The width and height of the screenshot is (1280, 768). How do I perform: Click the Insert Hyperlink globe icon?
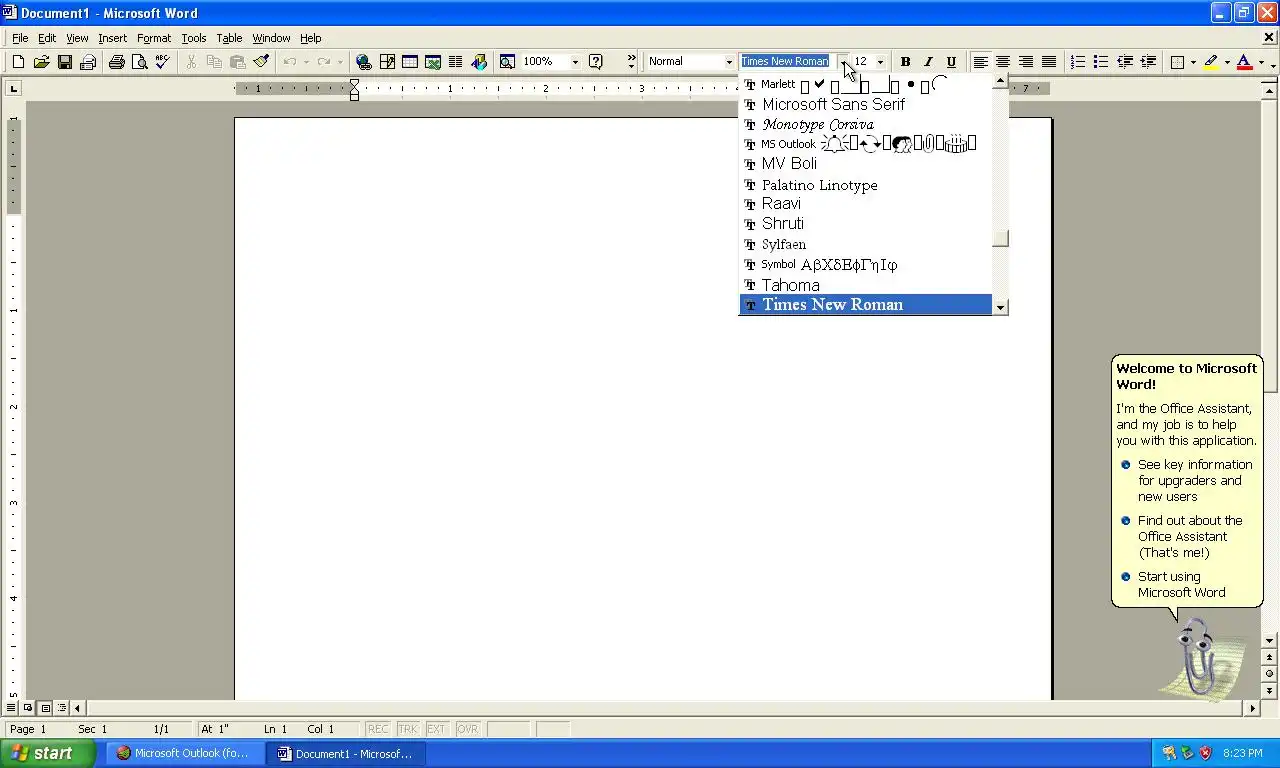pyautogui.click(x=364, y=62)
